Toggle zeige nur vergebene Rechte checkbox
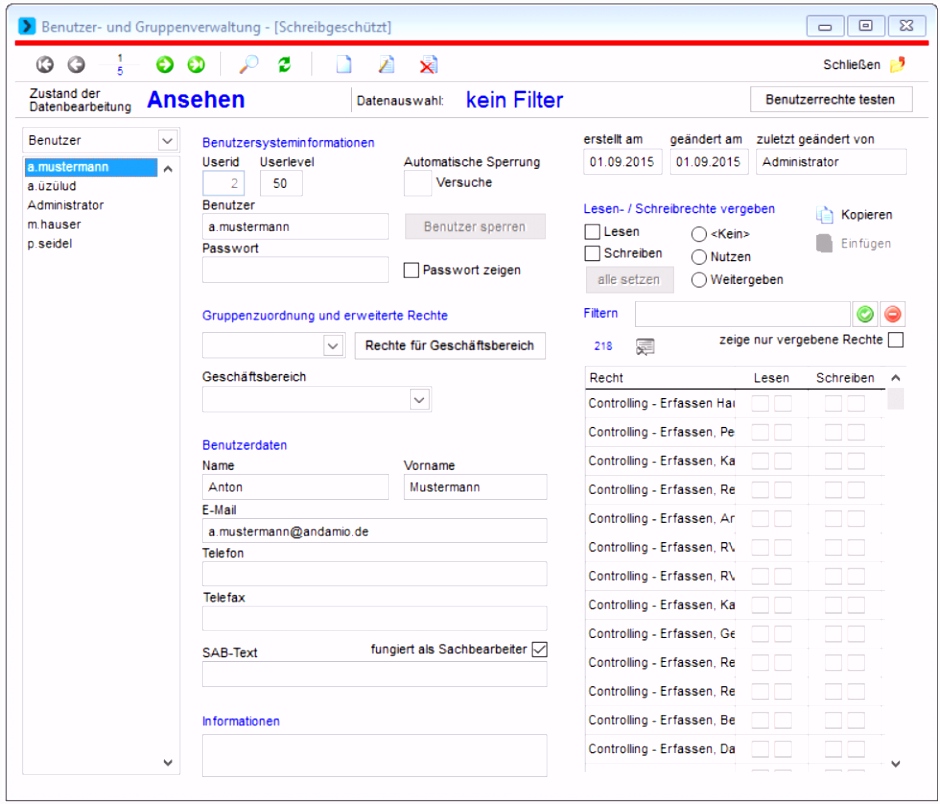 (x=896, y=340)
